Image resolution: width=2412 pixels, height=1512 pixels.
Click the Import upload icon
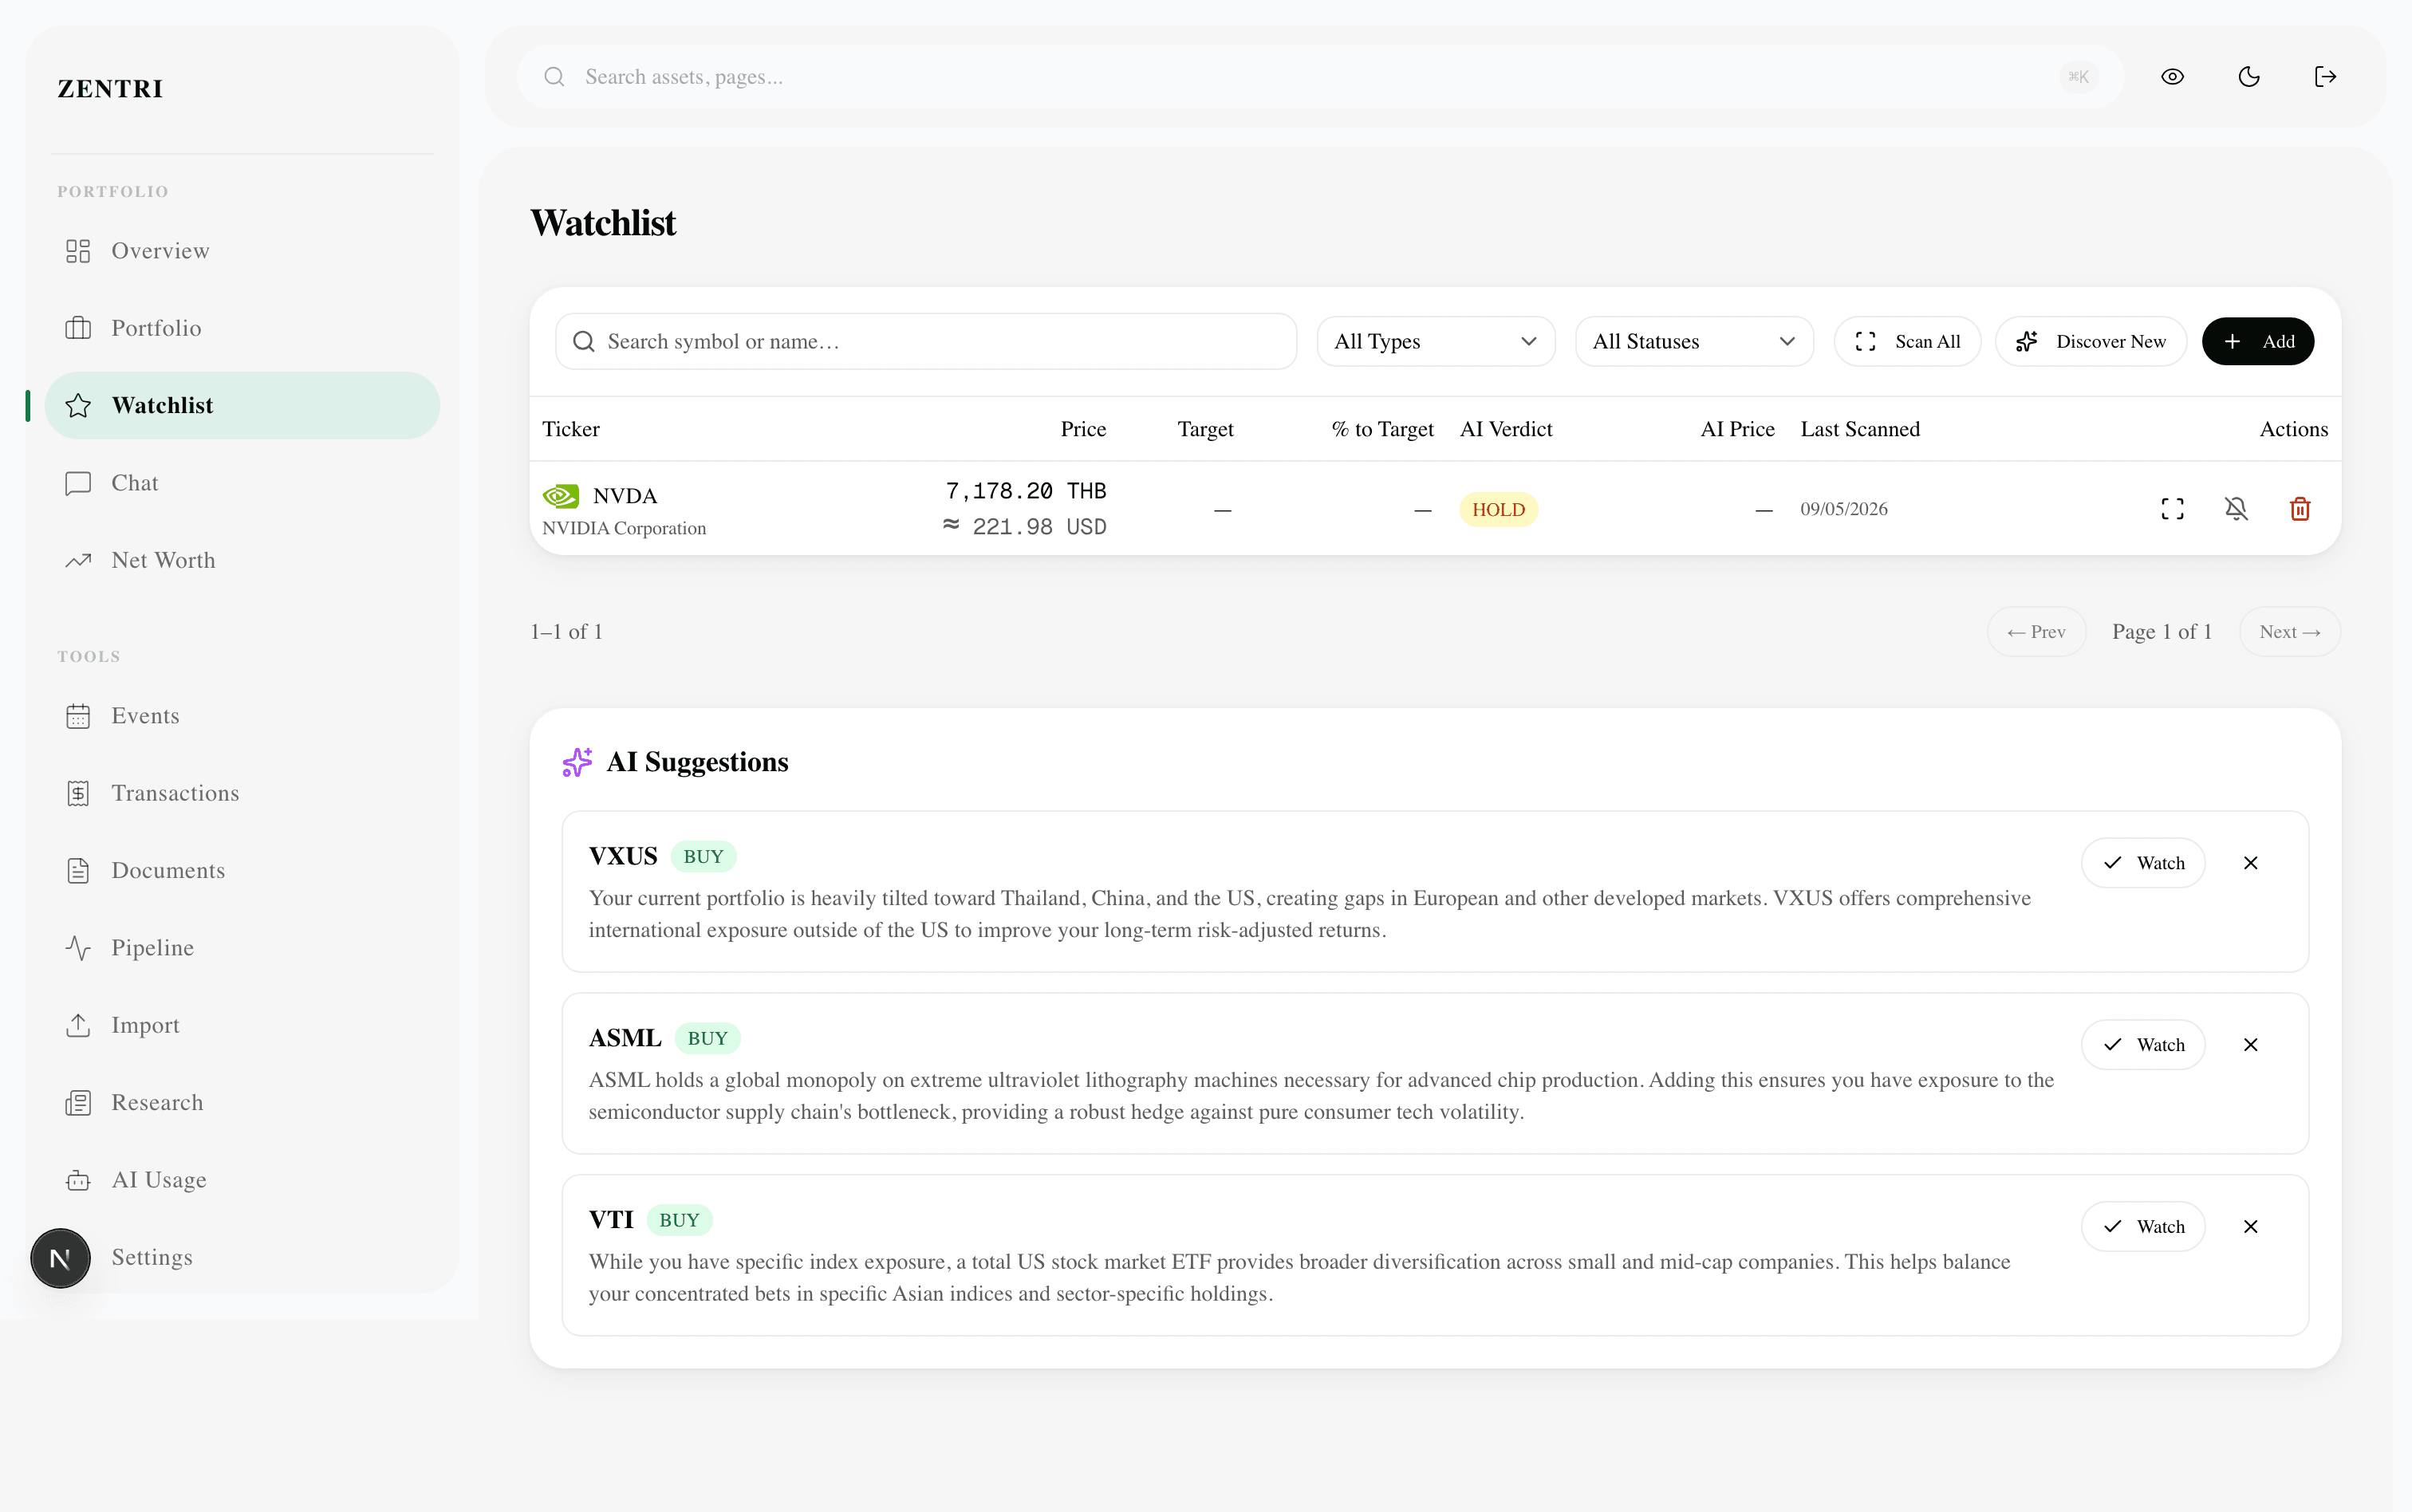[x=78, y=1025]
